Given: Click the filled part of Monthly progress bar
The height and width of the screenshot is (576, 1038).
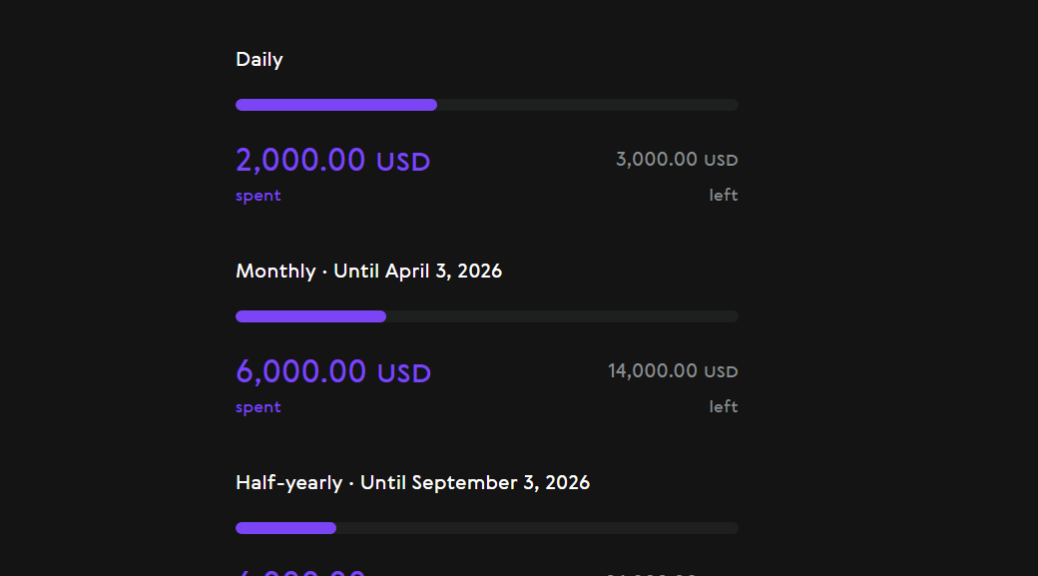Looking at the screenshot, I should 310,317.
